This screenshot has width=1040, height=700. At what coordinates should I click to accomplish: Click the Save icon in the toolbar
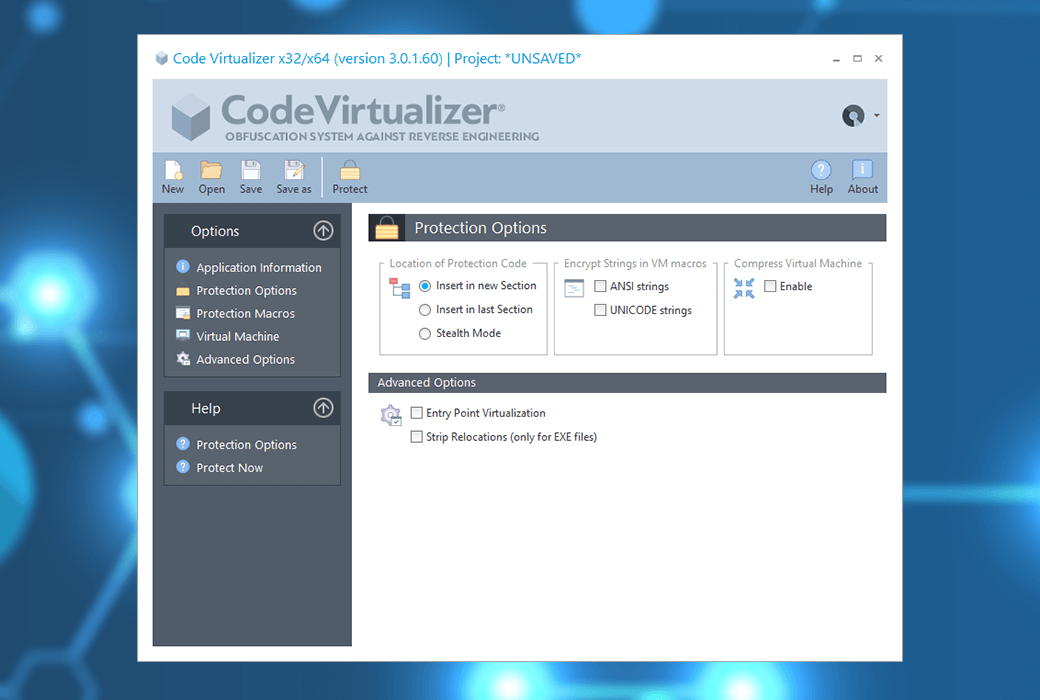[x=250, y=176]
